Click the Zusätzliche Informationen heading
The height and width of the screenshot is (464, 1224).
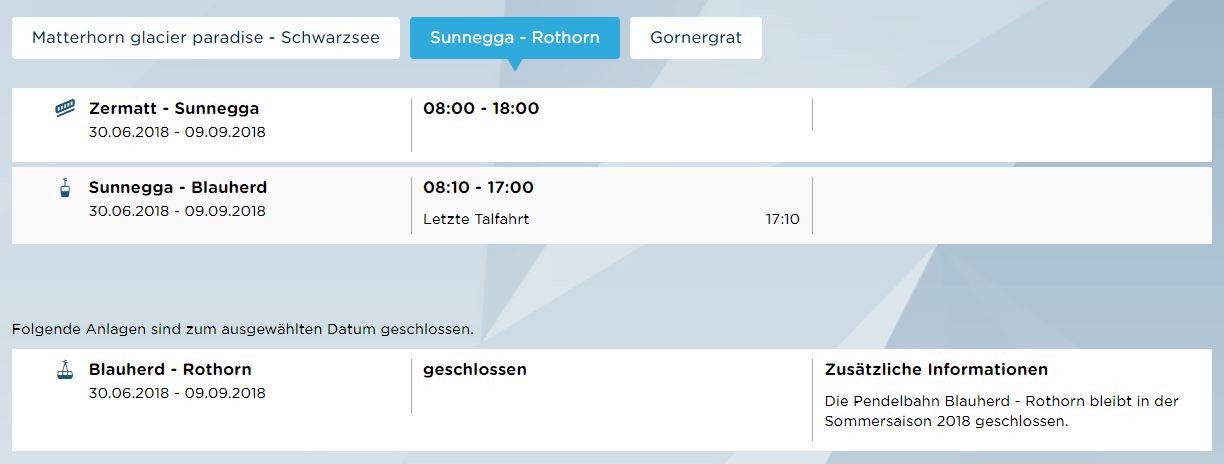pyautogui.click(x=936, y=369)
